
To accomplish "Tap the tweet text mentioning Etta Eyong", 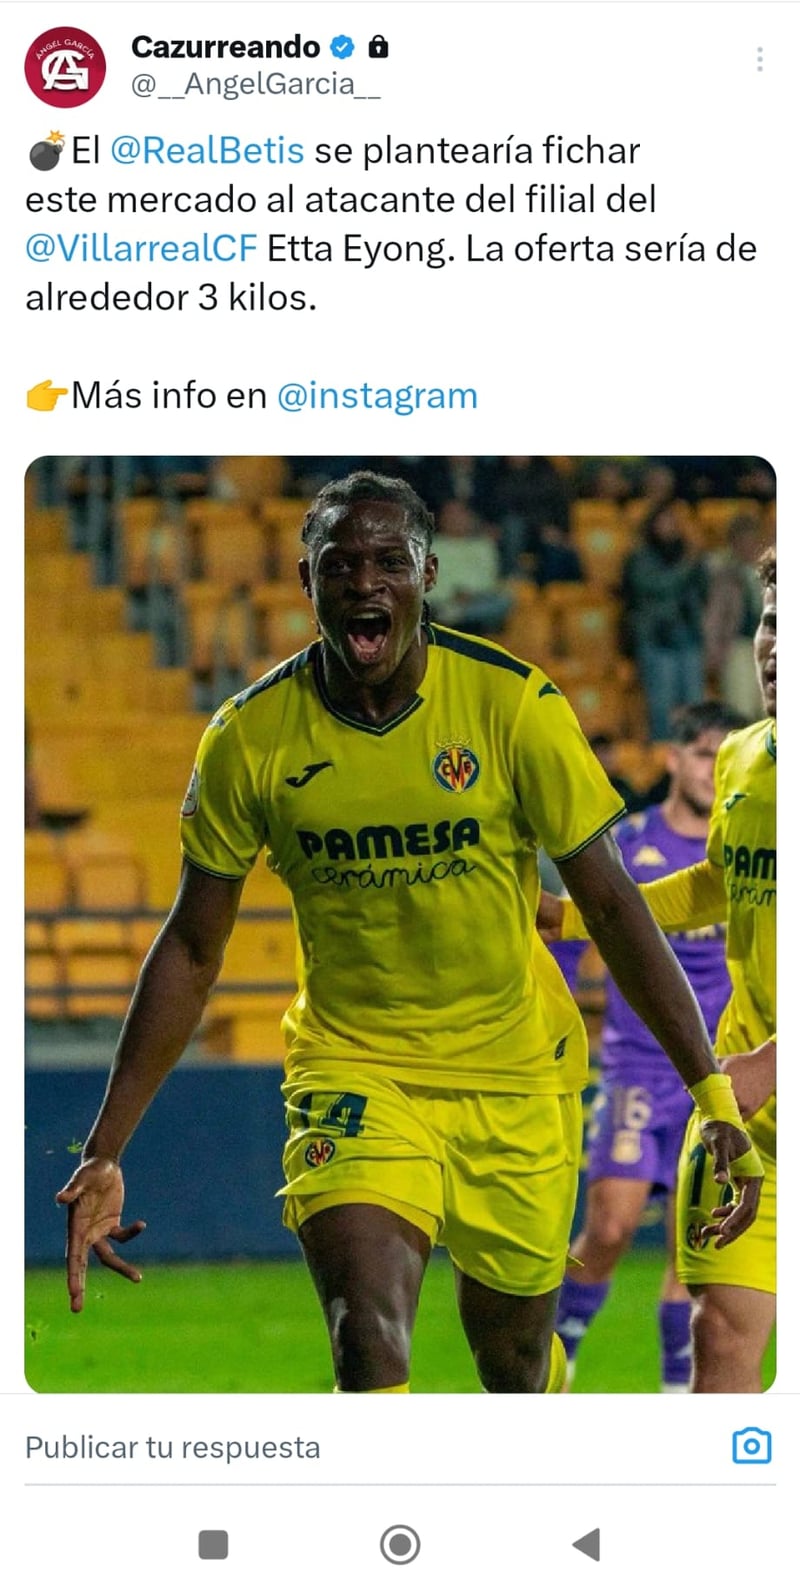I will 391,224.
